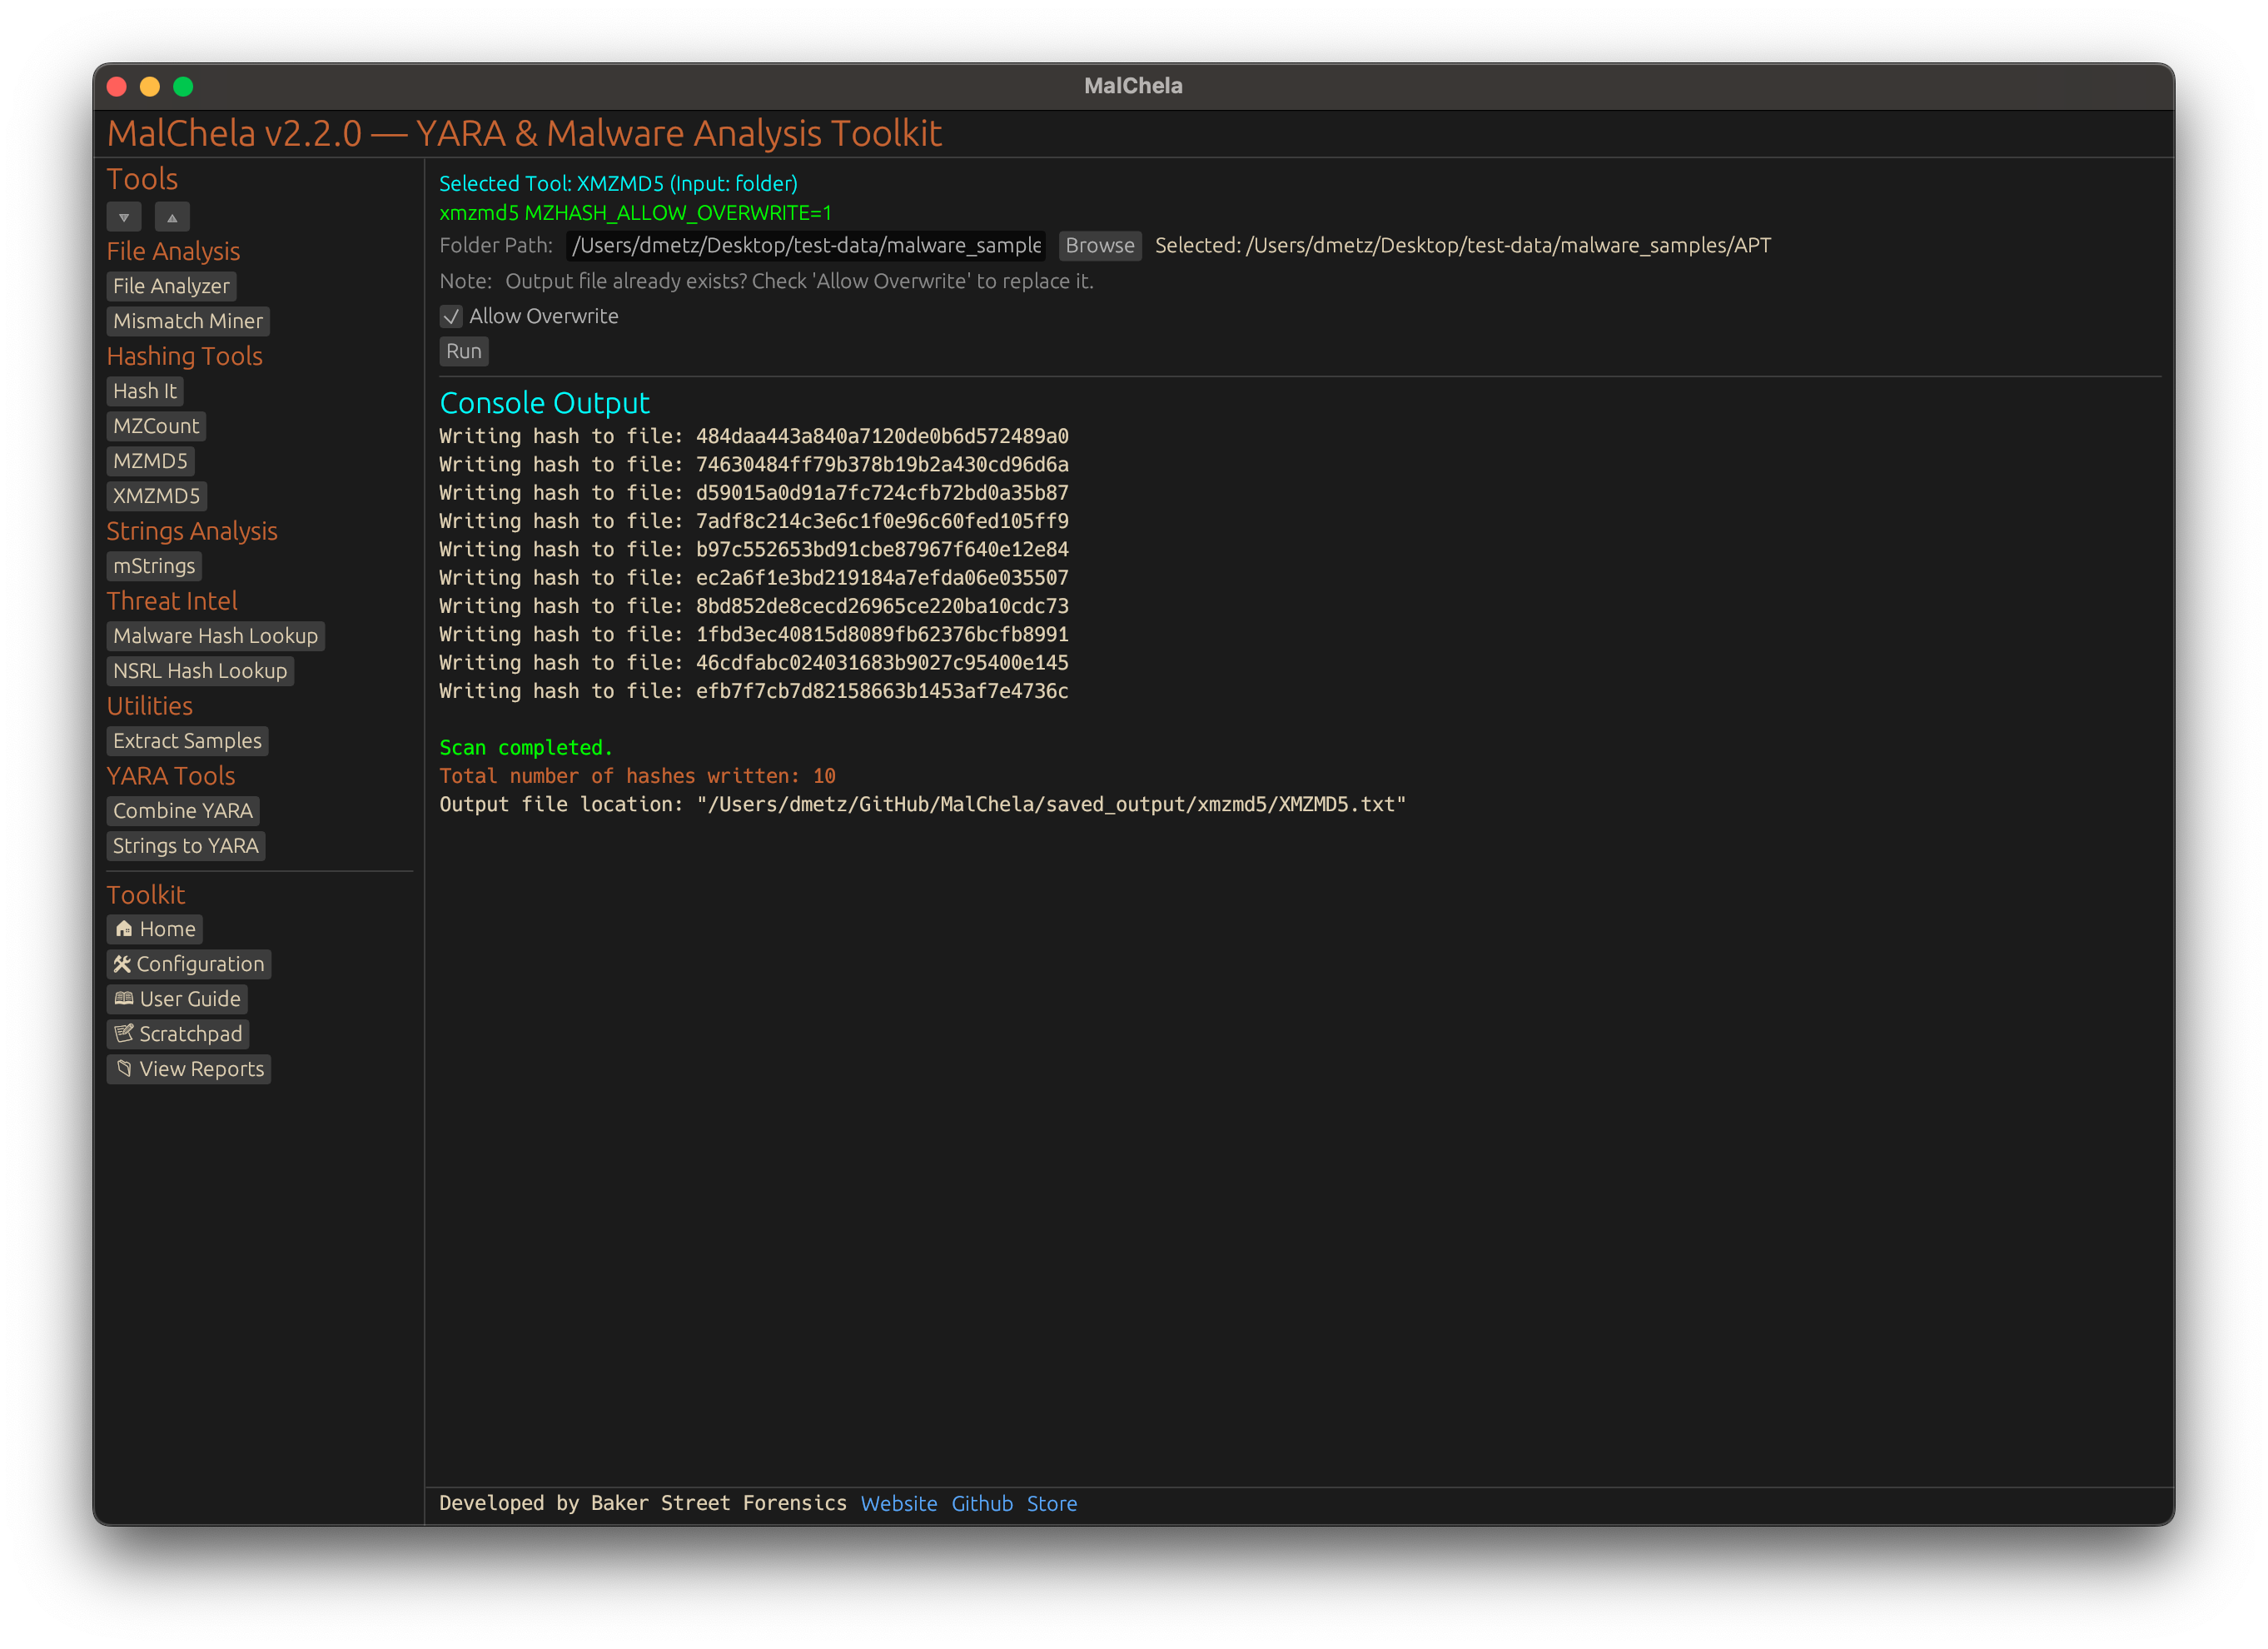
Task: Click the 'Selected Tool: XMZMD5' header text
Action: [x=618, y=184]
